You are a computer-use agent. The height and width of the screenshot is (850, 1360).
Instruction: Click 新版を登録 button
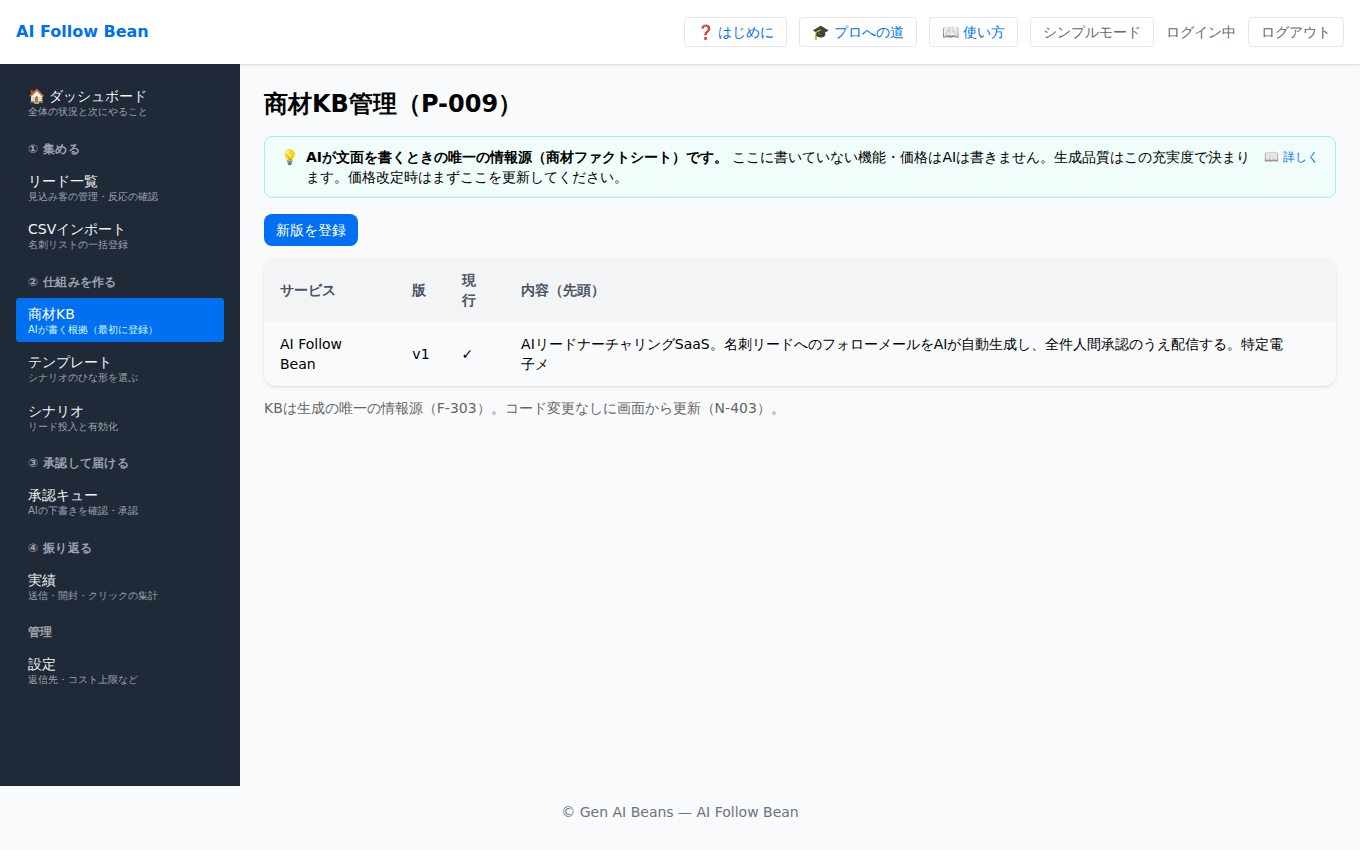tap(311, 230)
